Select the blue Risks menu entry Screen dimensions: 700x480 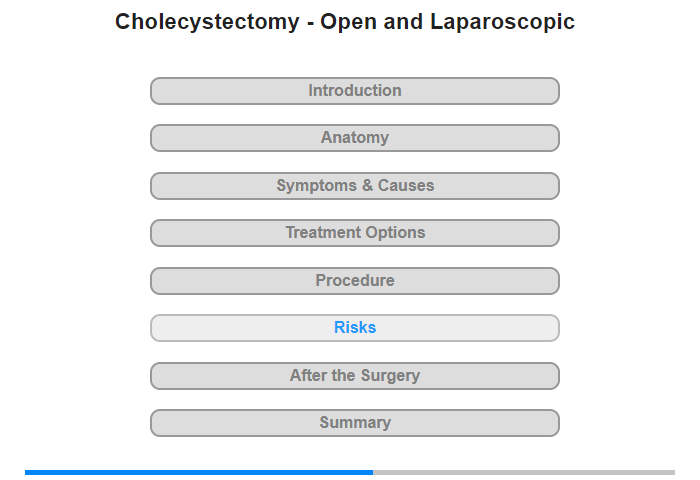click(x=355, y=328)
